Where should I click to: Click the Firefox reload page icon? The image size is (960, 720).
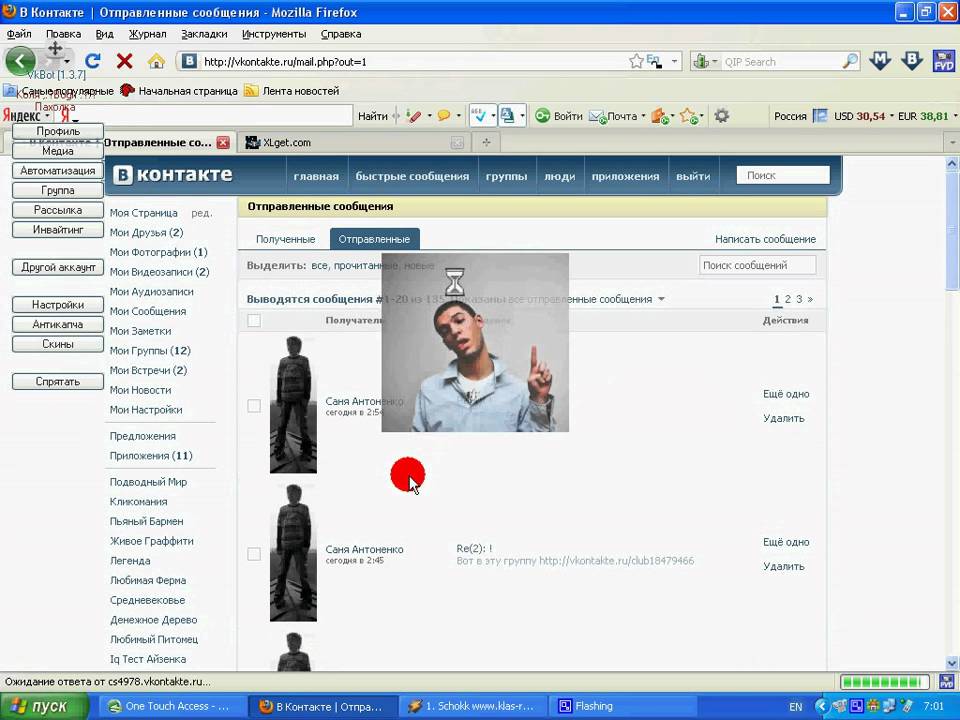pos(93,61)
